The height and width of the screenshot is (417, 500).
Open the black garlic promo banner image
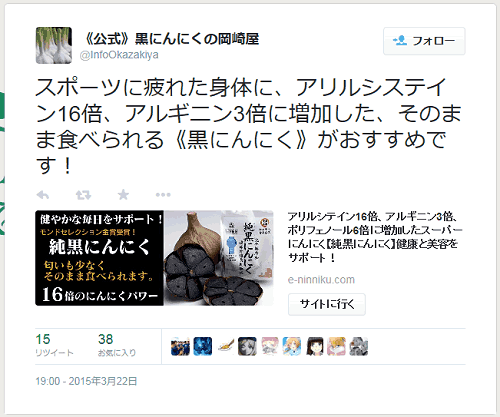[154, 258]
